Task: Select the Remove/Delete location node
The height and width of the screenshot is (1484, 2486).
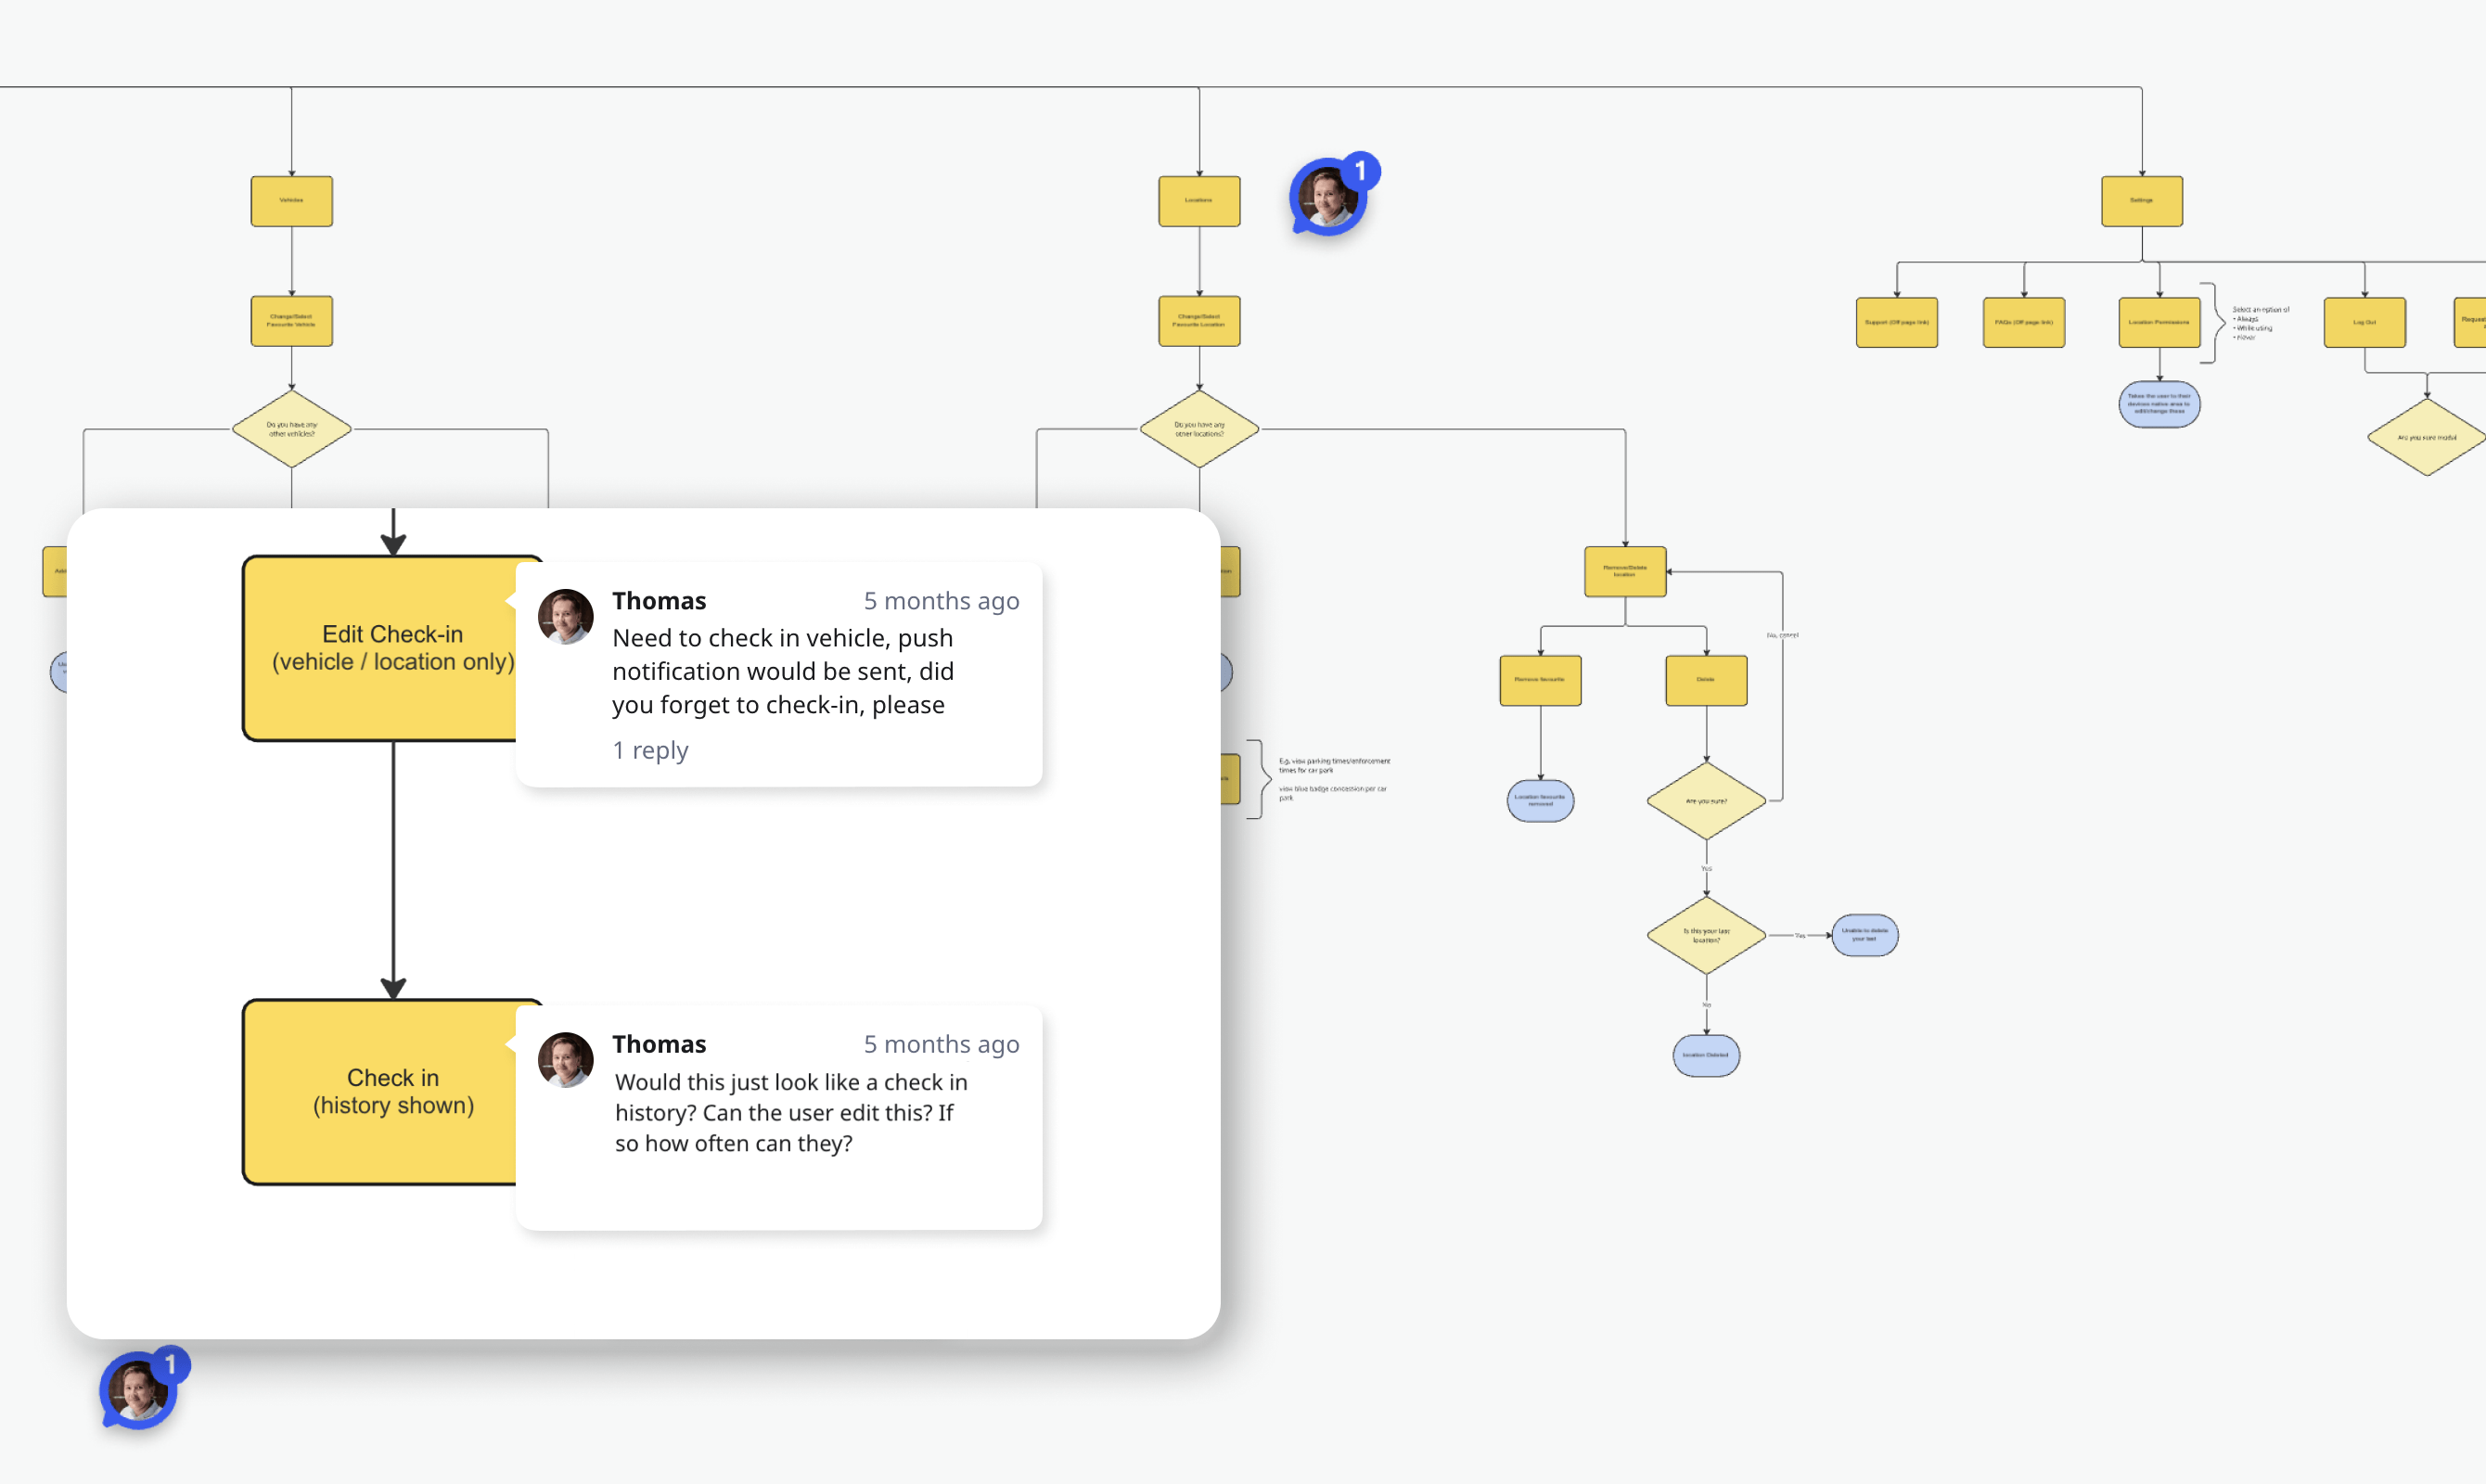Action: [x=1625, y=571]
